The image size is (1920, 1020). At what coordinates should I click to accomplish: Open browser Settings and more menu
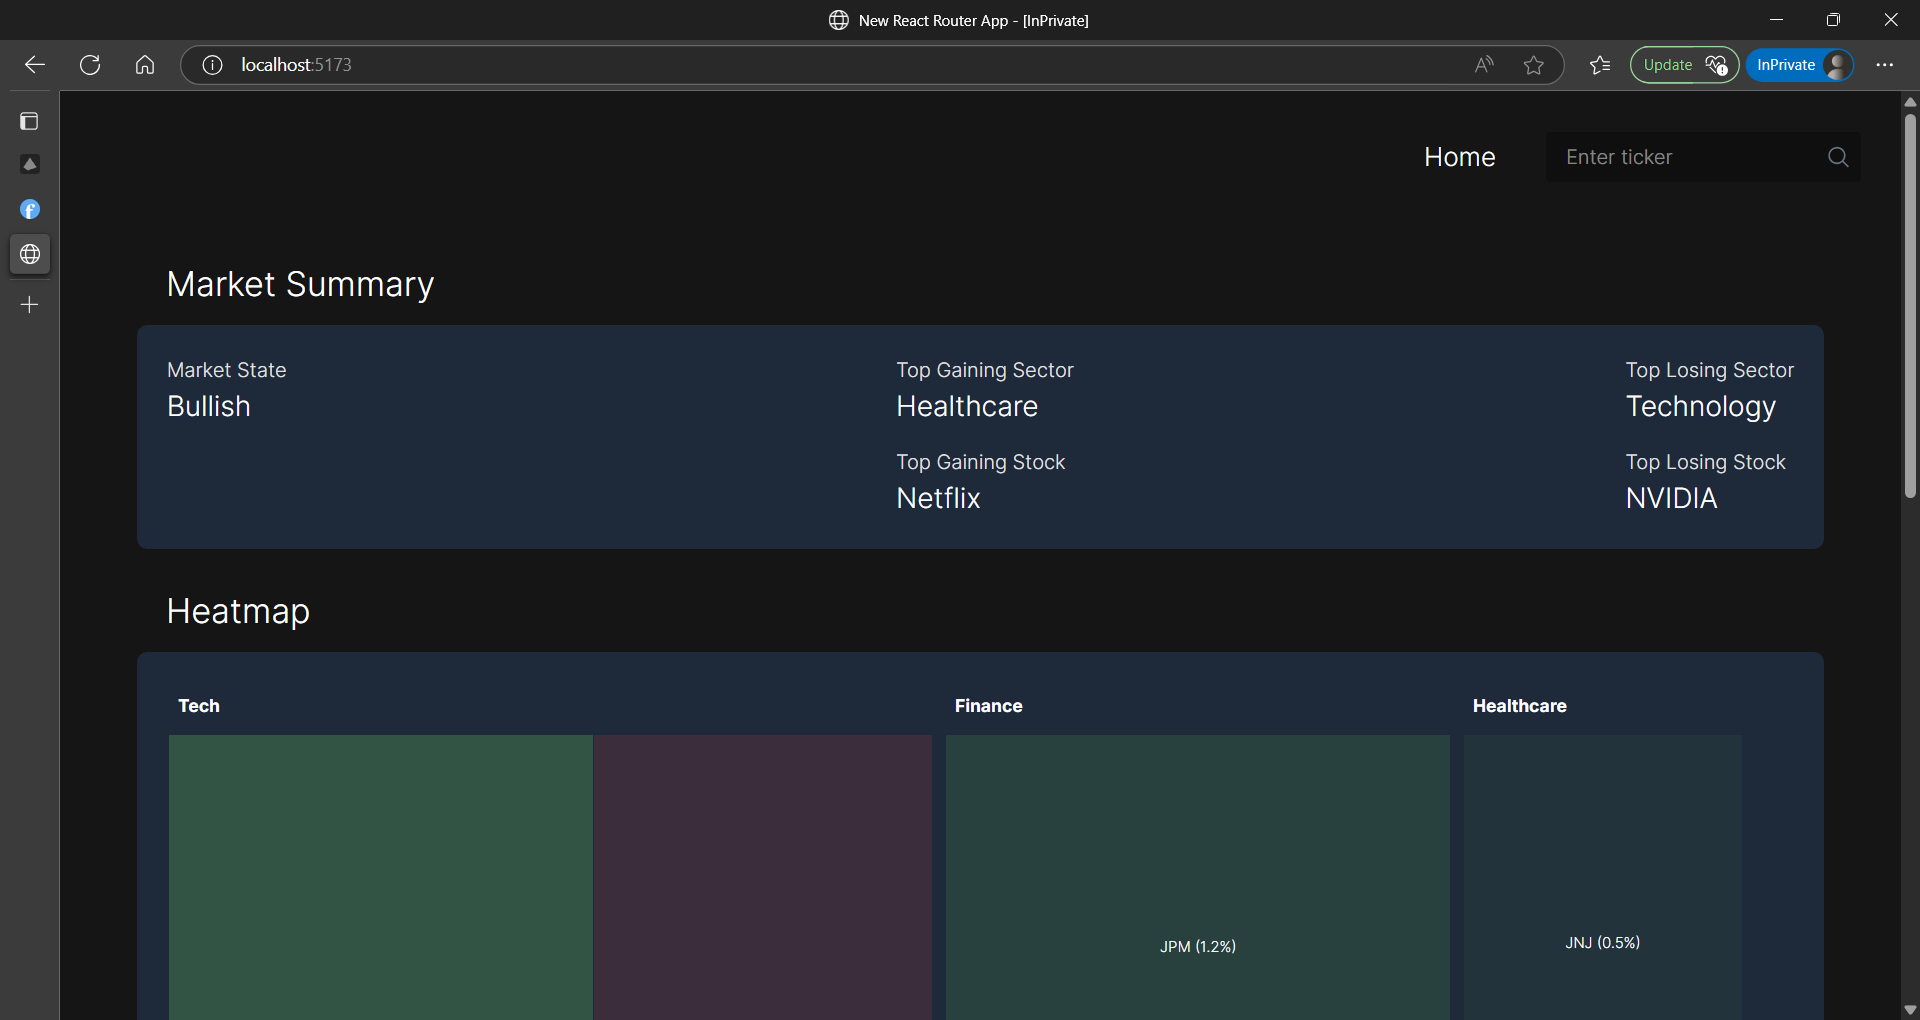[x=1885, y=65]
